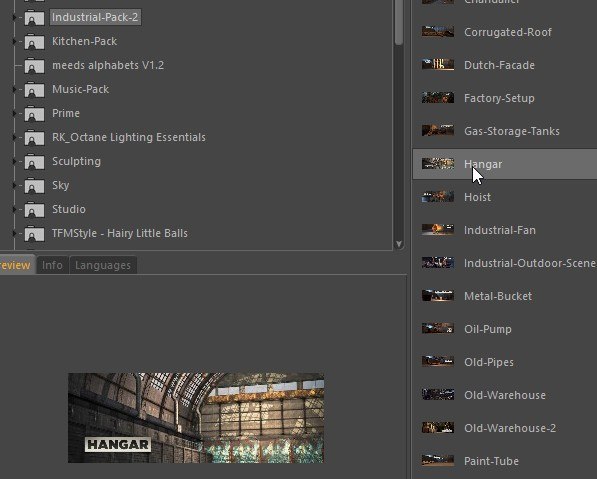Expand the Kitchen-Pack tree node
The width and height of the screenshot is (597, 479).
point(14,42)
